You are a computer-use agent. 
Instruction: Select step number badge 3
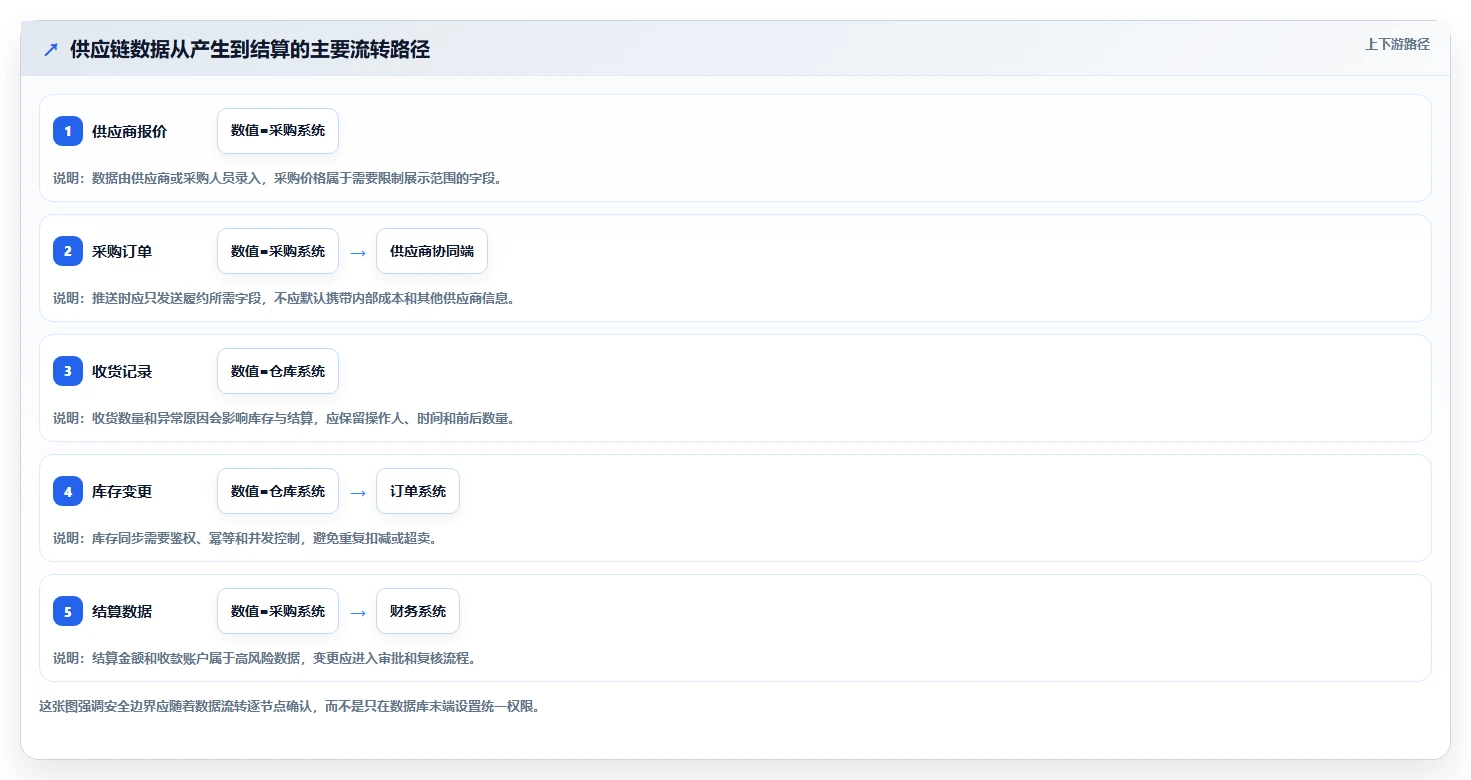68,371
